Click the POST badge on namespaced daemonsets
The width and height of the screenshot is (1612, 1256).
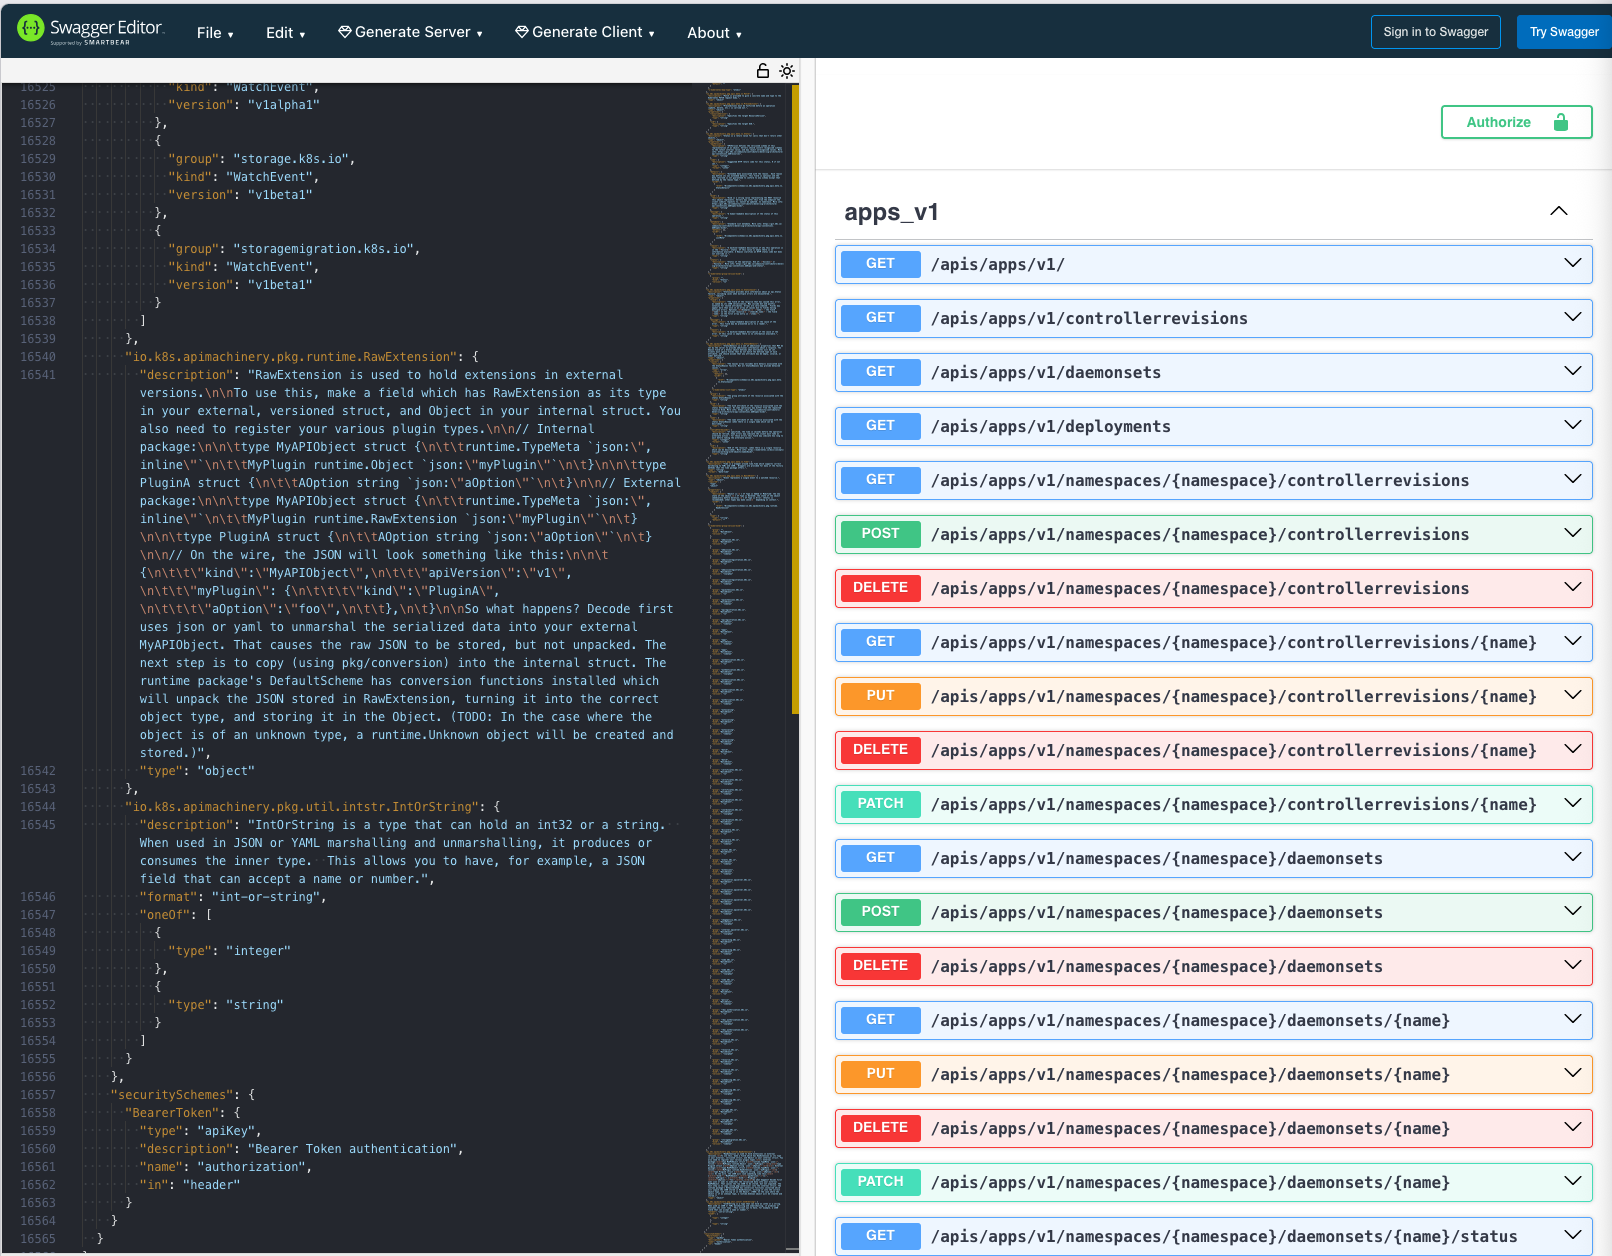879,911
